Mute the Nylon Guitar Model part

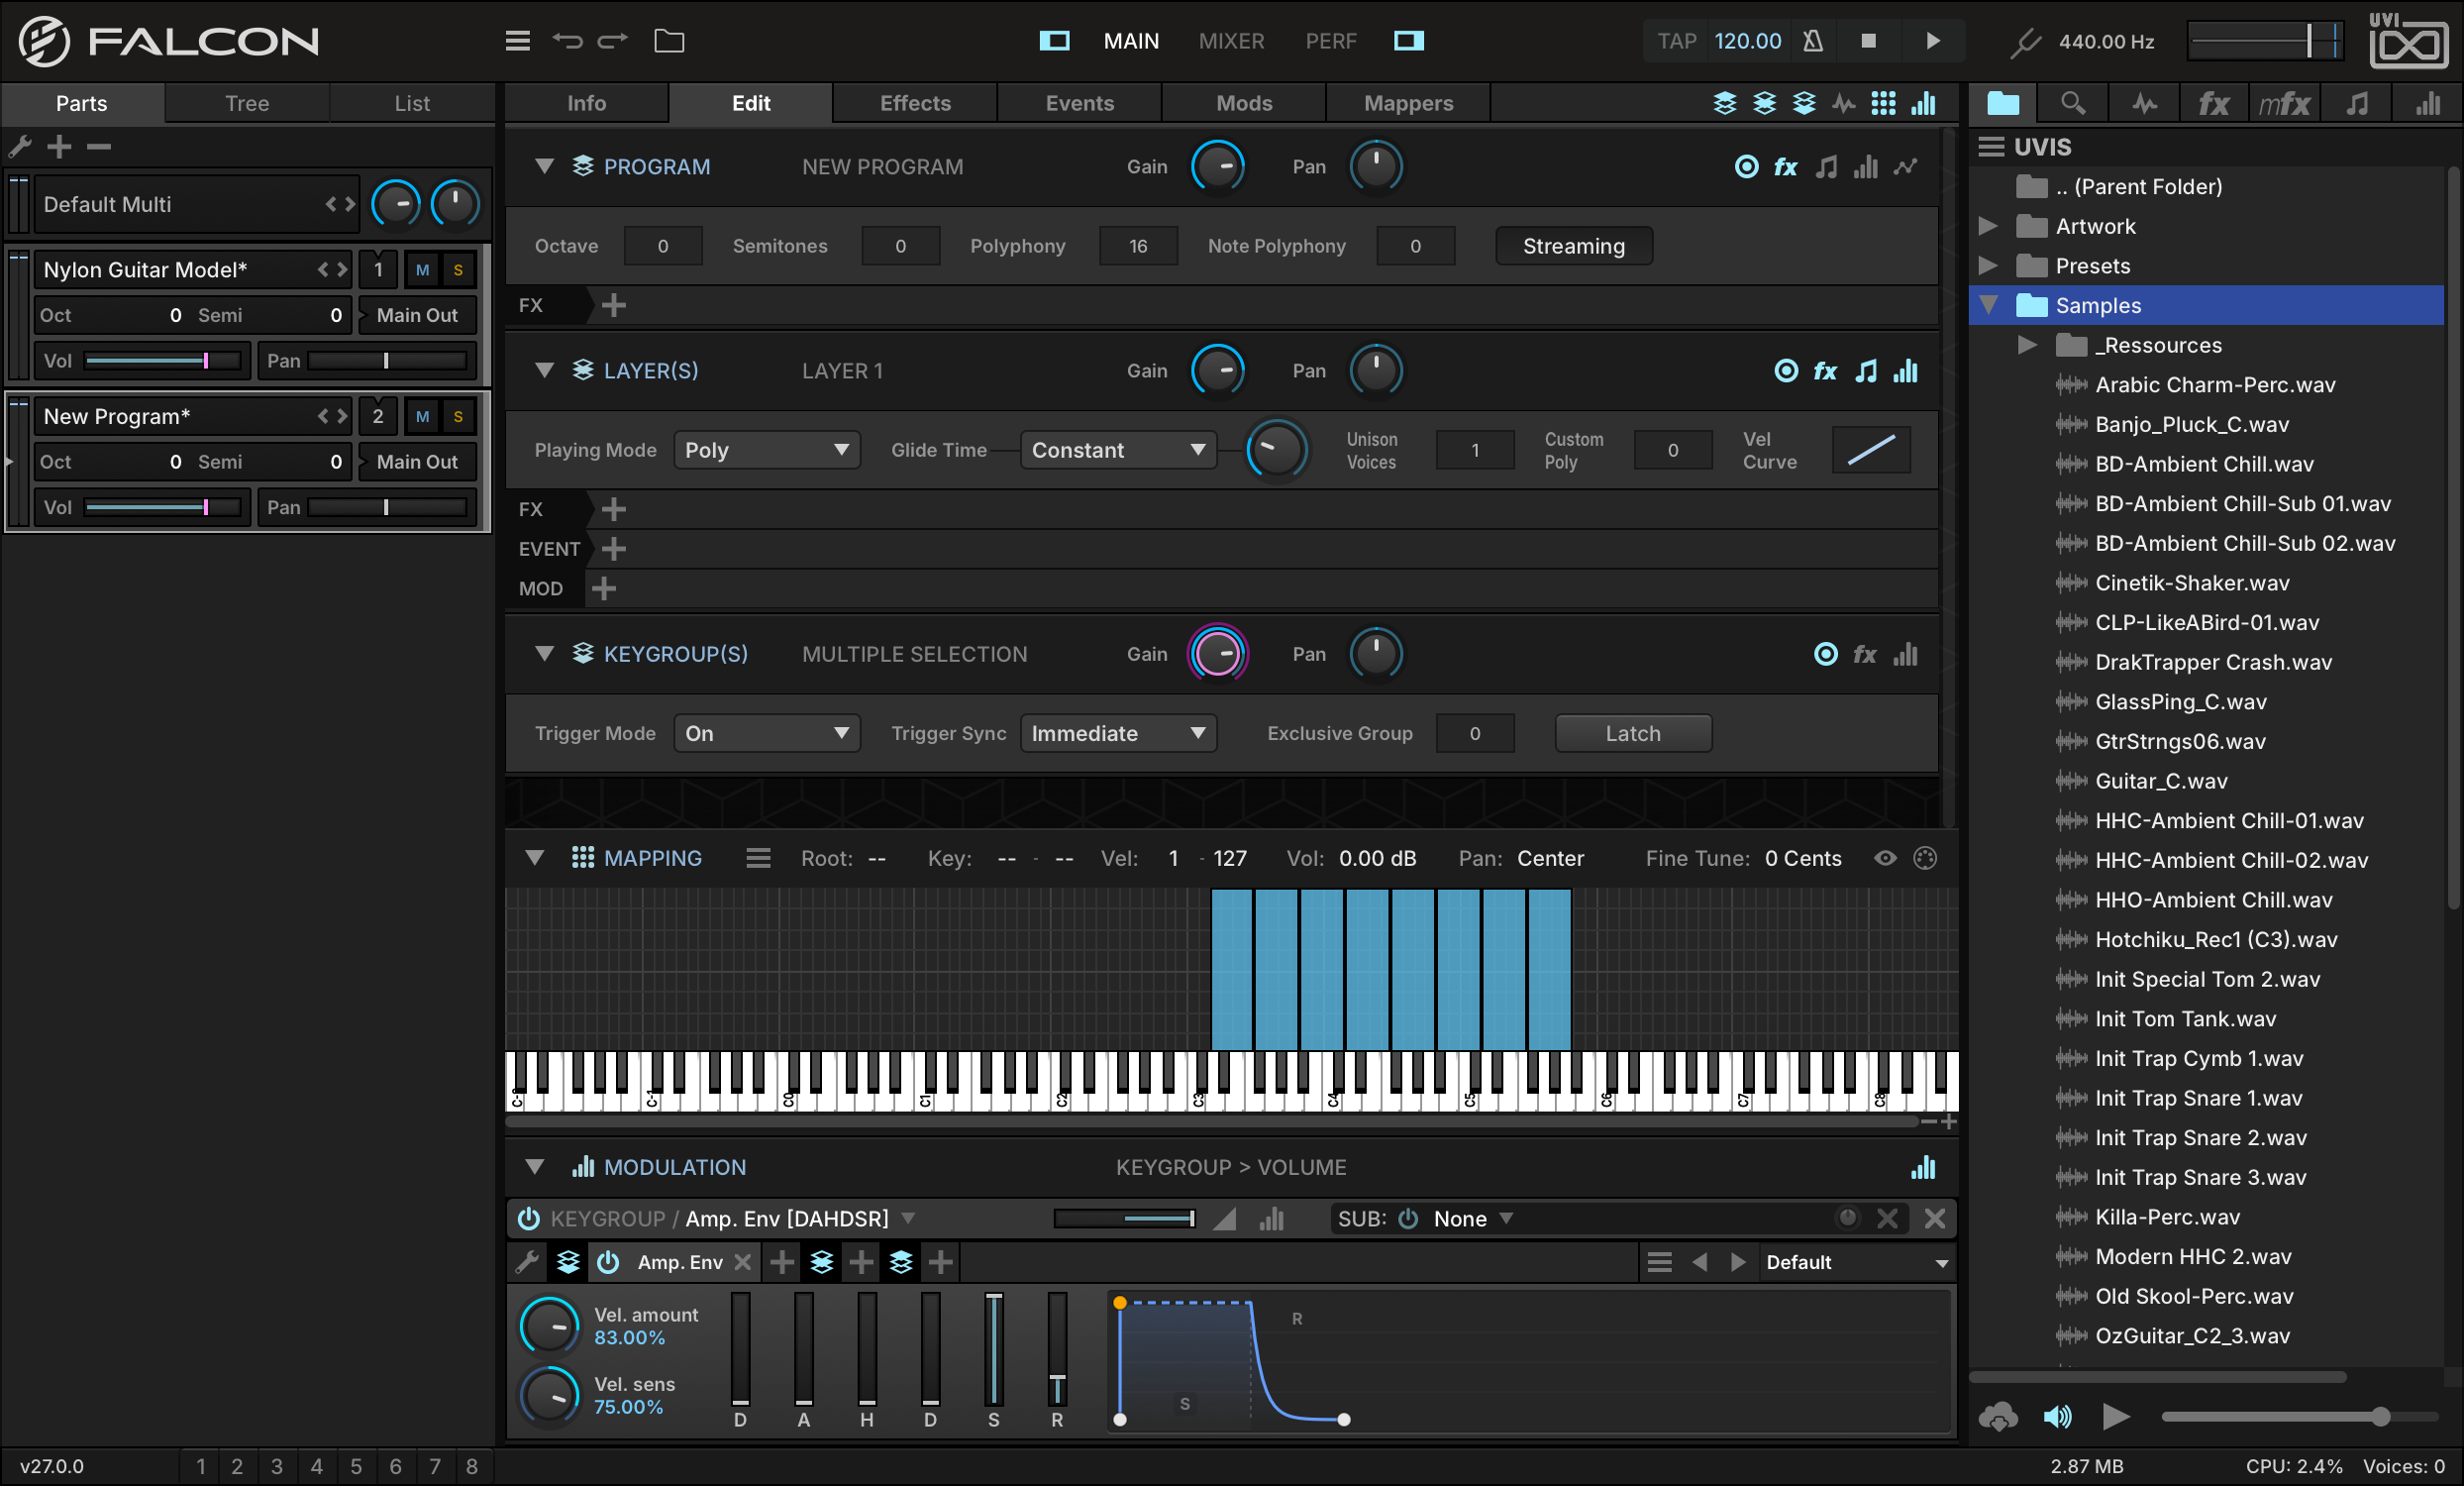(x=423, y=270)
